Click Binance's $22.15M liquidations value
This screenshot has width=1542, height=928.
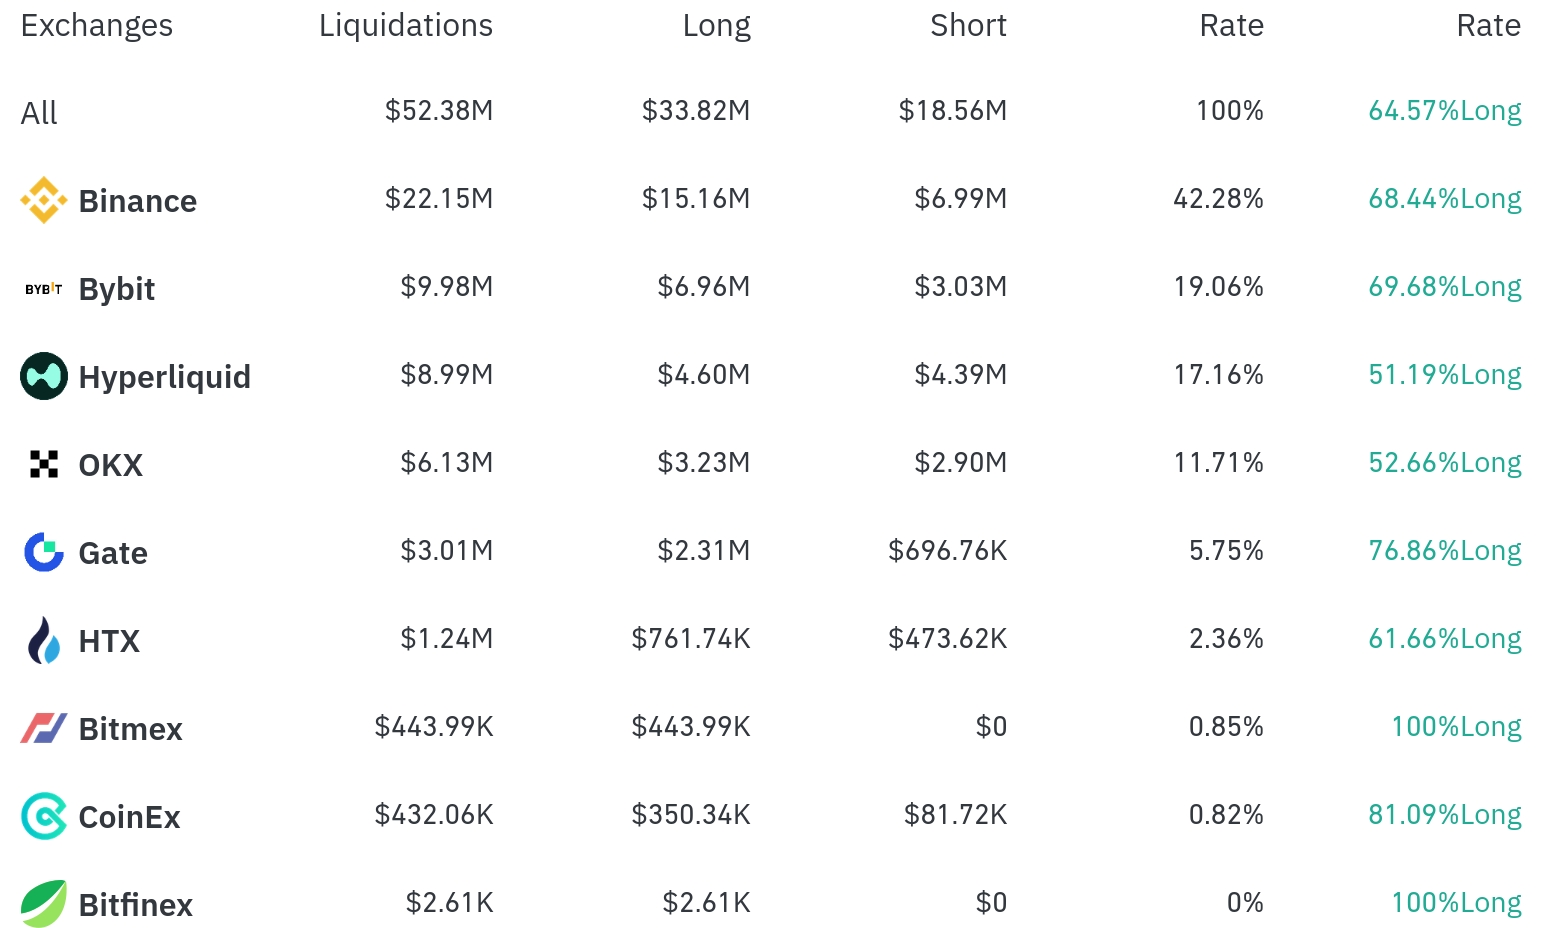tap(439, 198)
